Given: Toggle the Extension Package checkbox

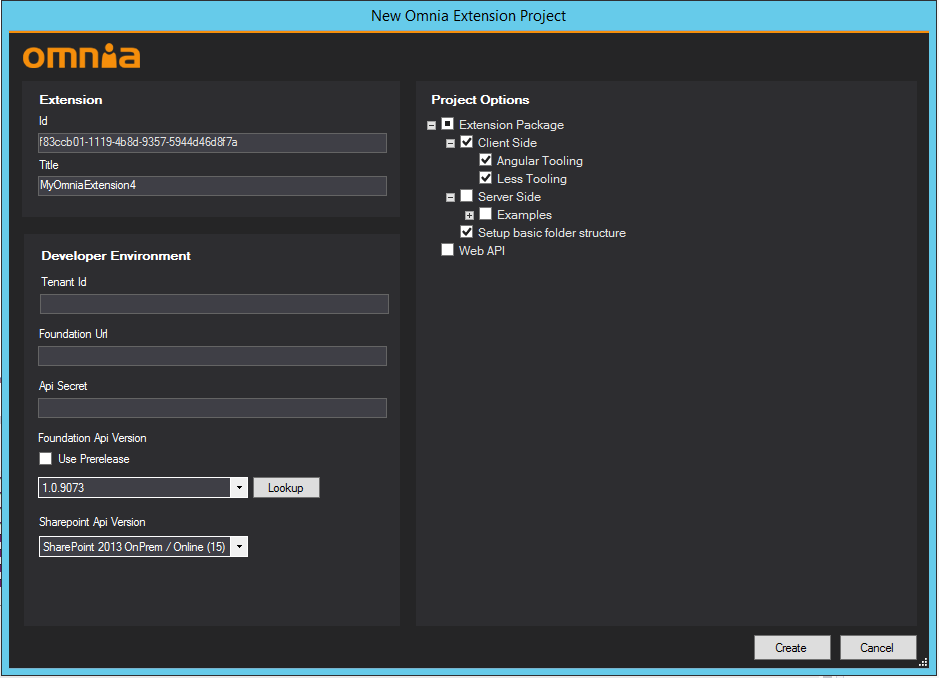Looking at the screenshot, I should pyautogui.click(x=448, y=124).
